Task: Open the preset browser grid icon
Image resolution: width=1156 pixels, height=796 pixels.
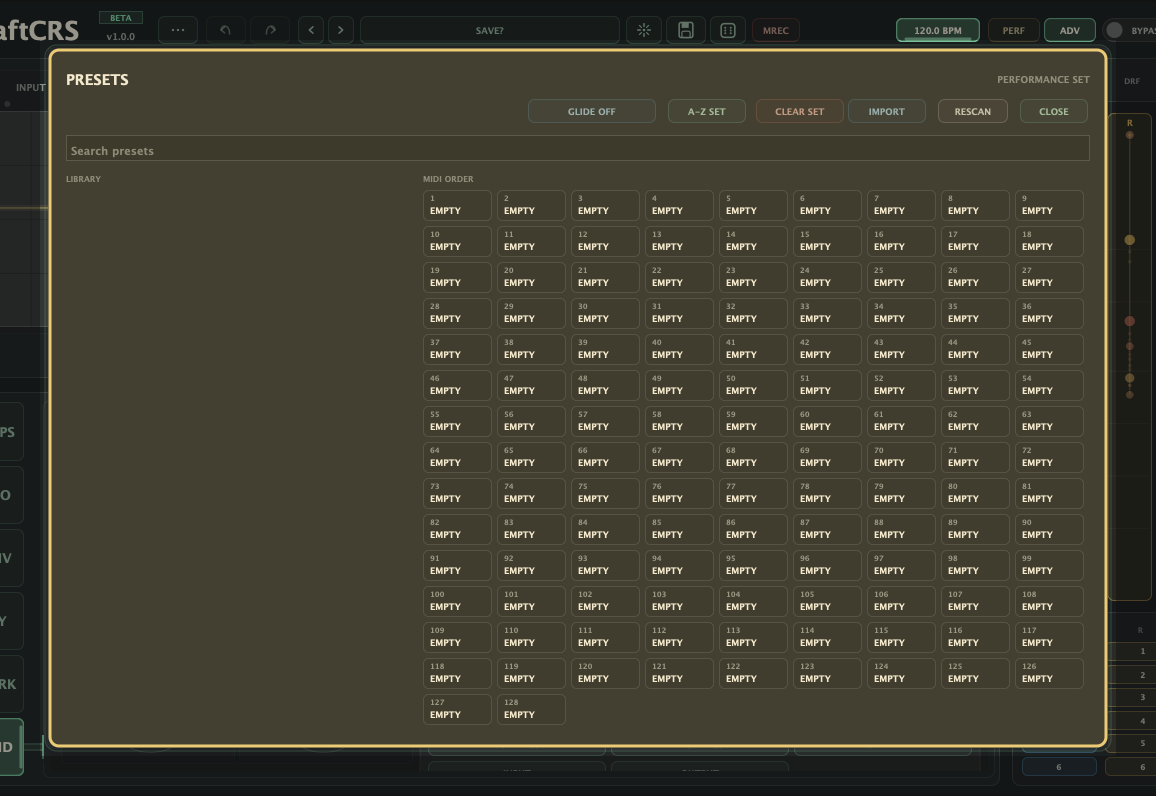Action: tap(728, 30)
